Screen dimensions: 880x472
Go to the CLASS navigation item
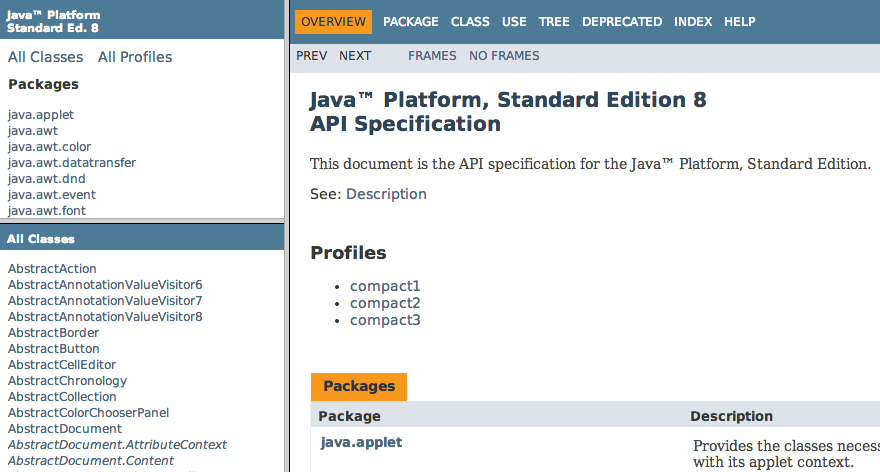tap(470, 21)
